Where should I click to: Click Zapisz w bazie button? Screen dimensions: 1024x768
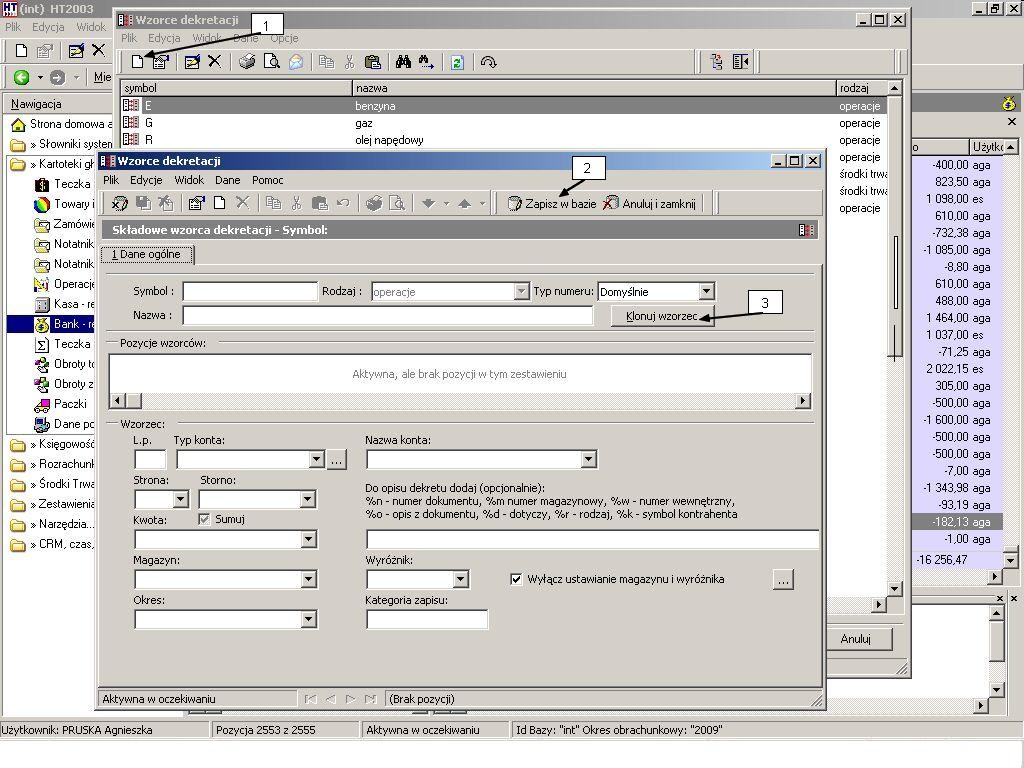552,204
